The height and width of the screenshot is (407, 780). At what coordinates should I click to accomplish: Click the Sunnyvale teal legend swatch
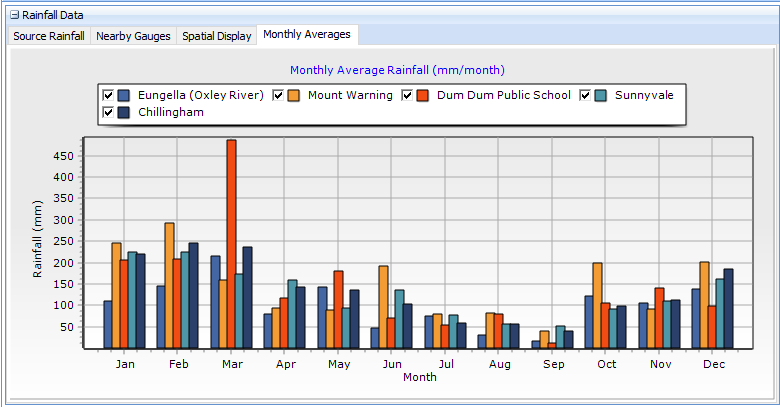601,95
